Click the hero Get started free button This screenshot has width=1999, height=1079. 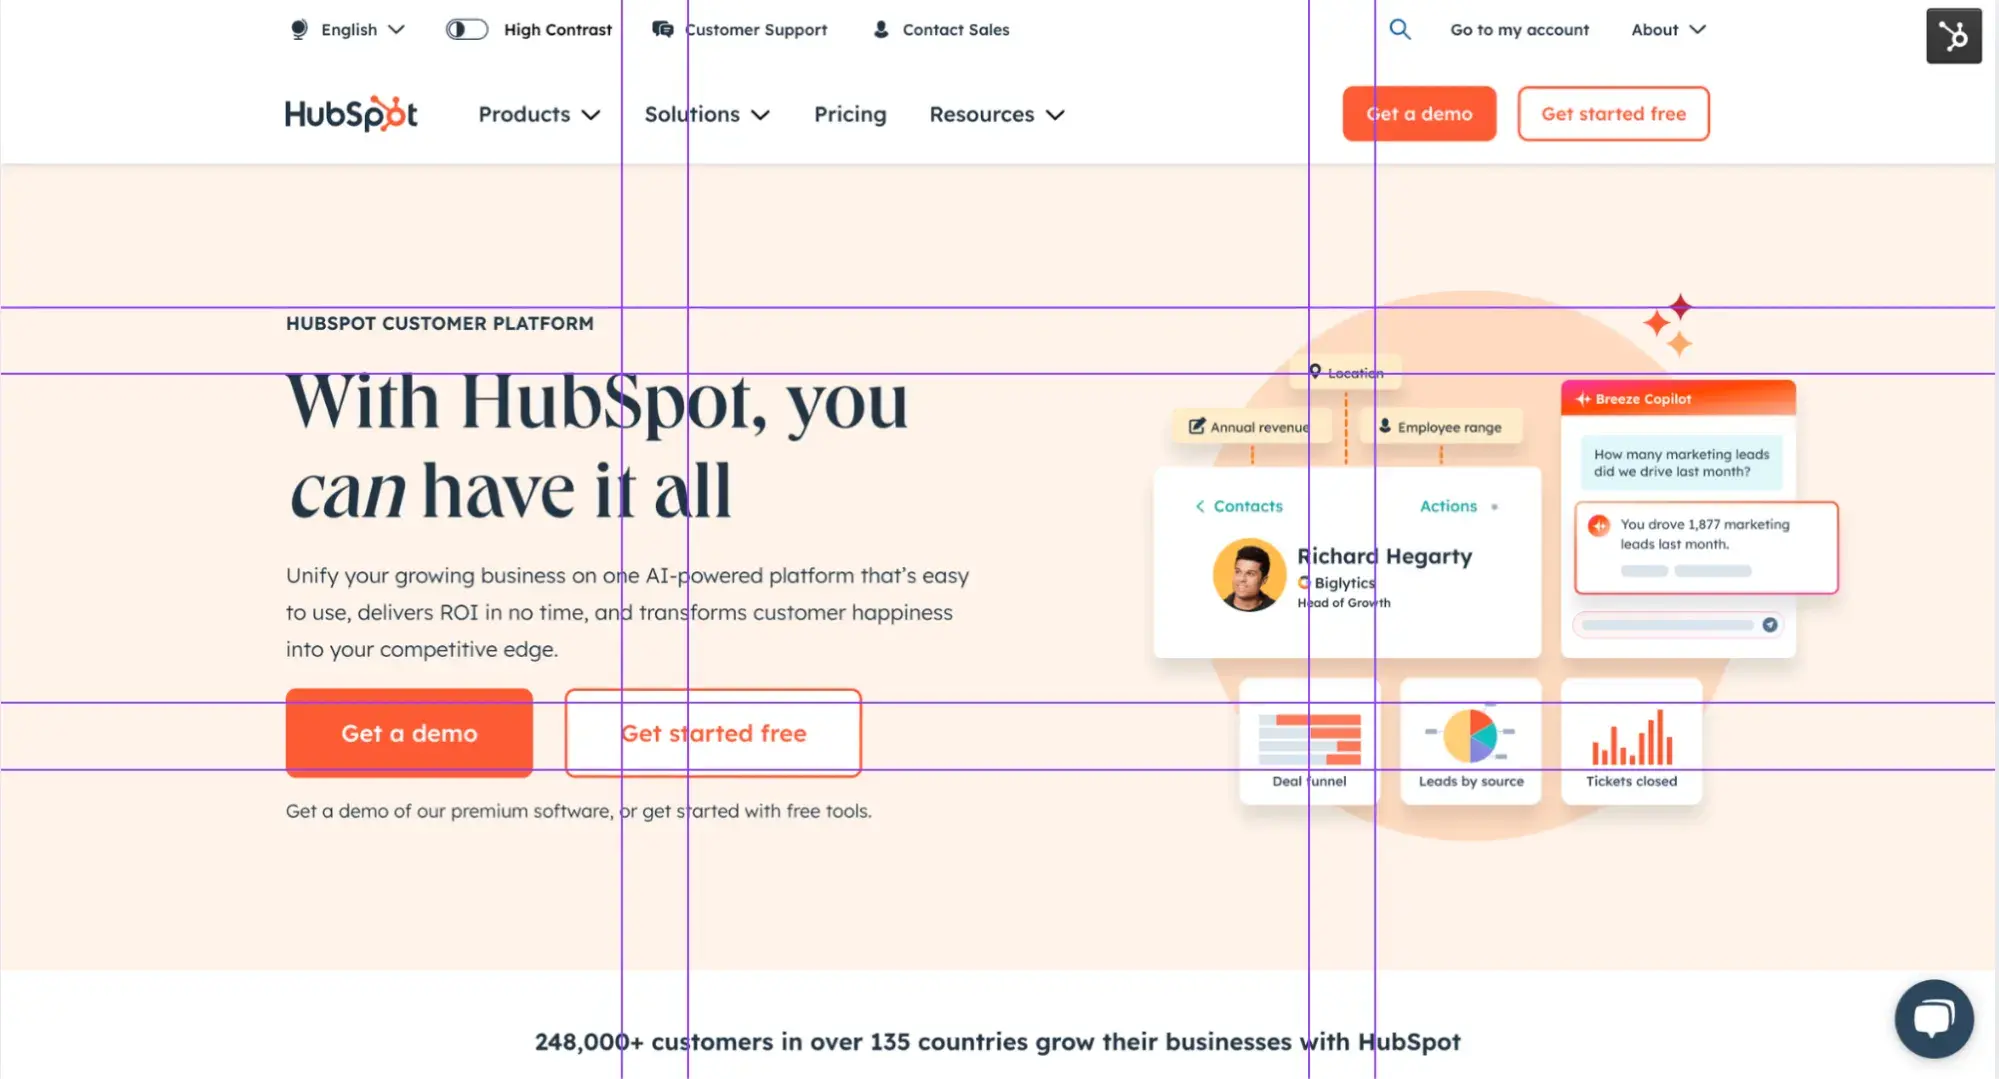point(713,732)
